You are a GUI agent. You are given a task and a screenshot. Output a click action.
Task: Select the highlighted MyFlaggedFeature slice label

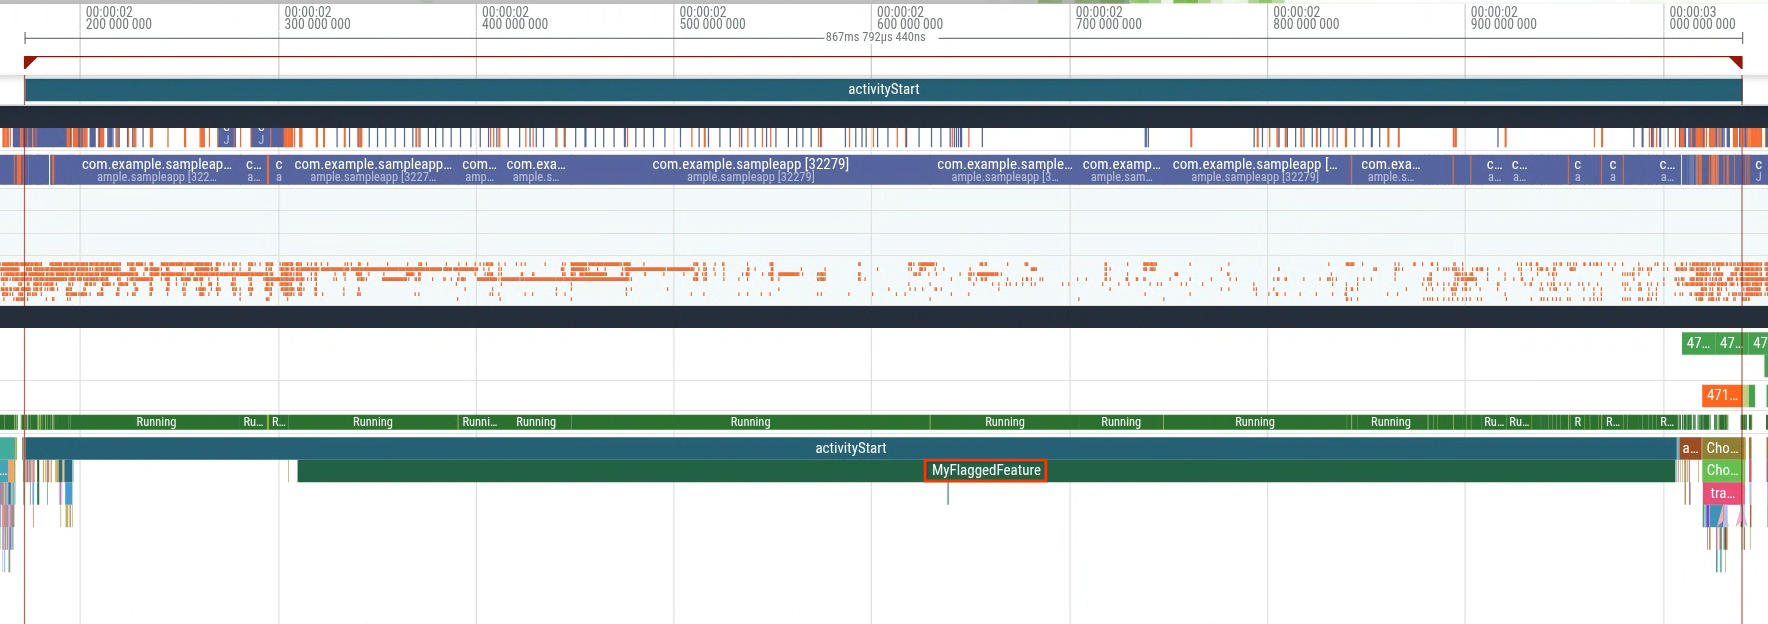coord(986,470)
